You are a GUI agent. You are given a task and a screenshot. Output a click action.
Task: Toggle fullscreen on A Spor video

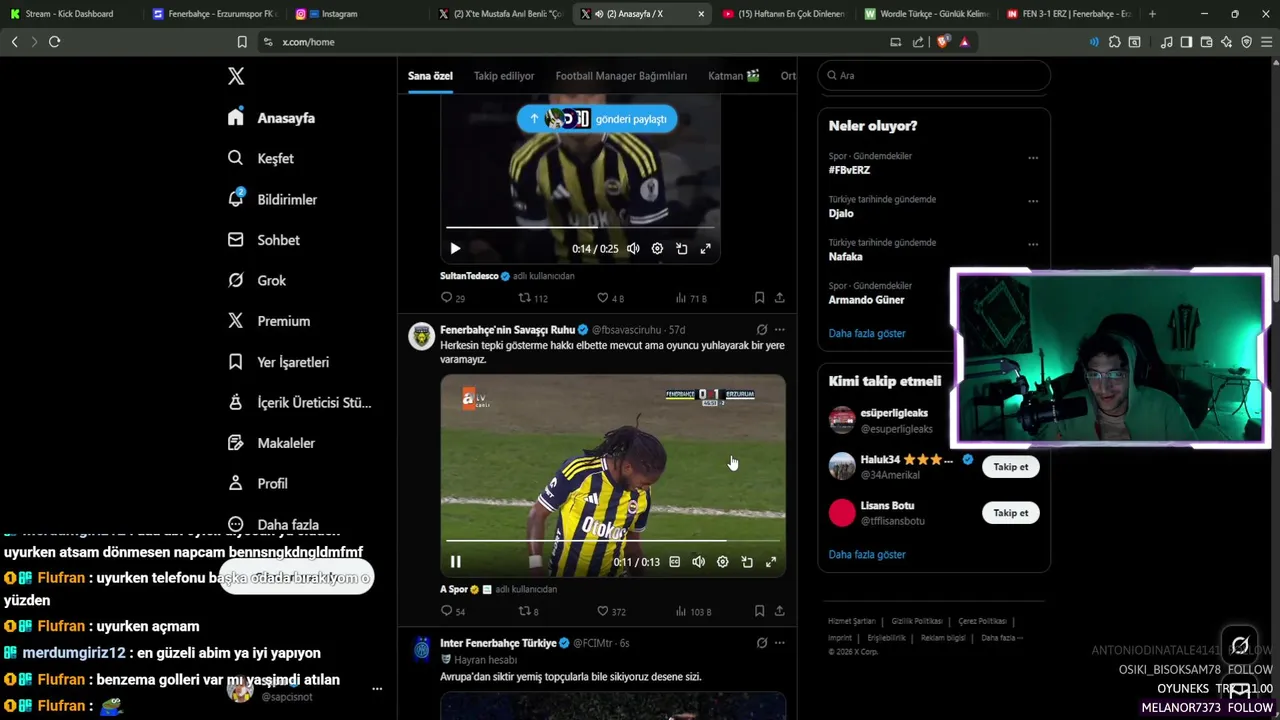771,562
